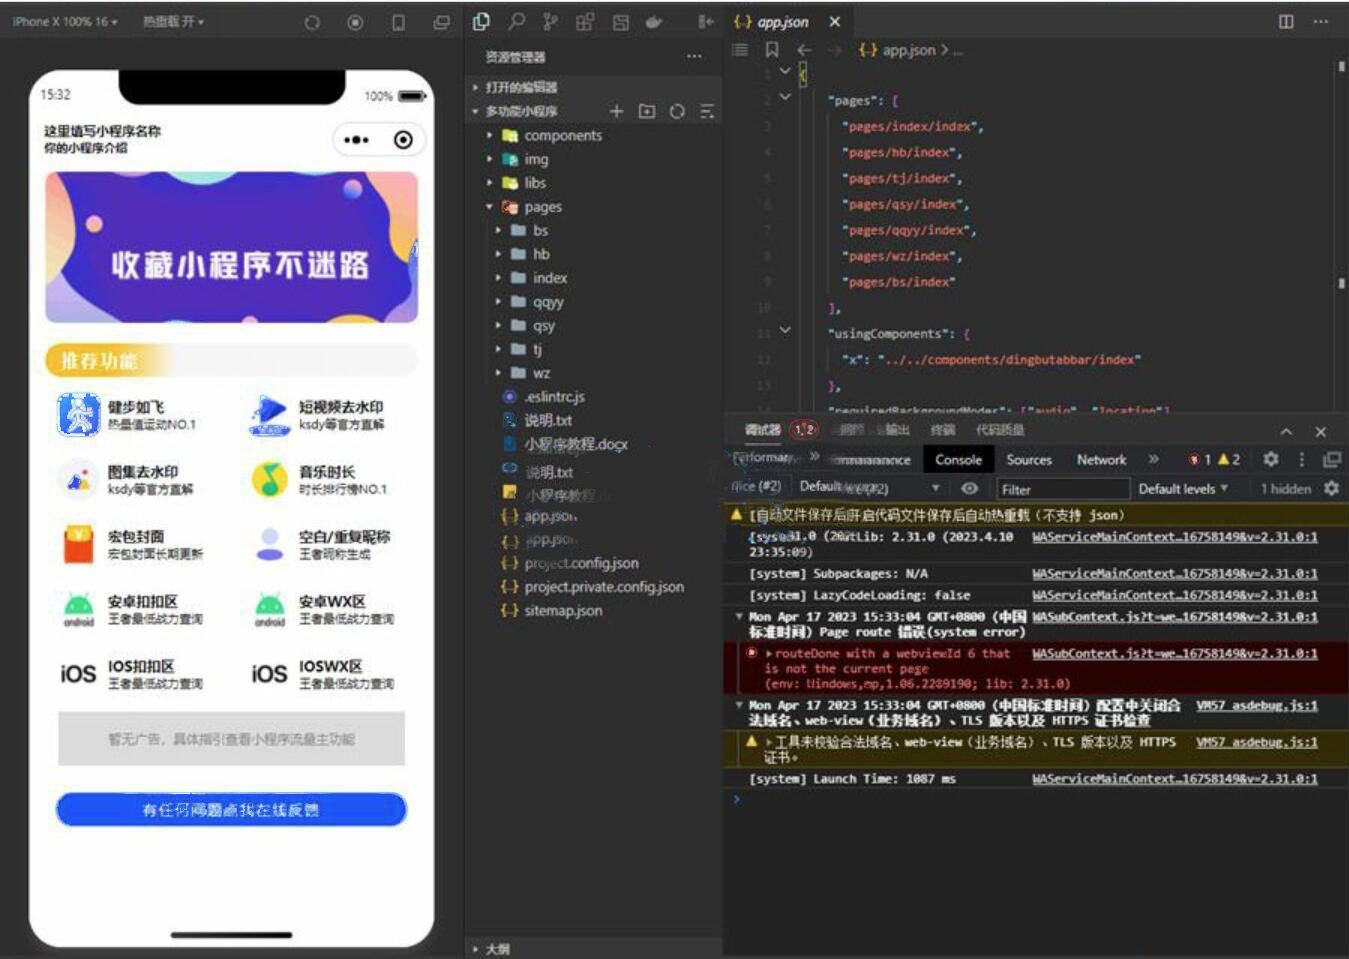Open console context Default selector dropdown
1349x959 pixels.
[x=869, y=487]
